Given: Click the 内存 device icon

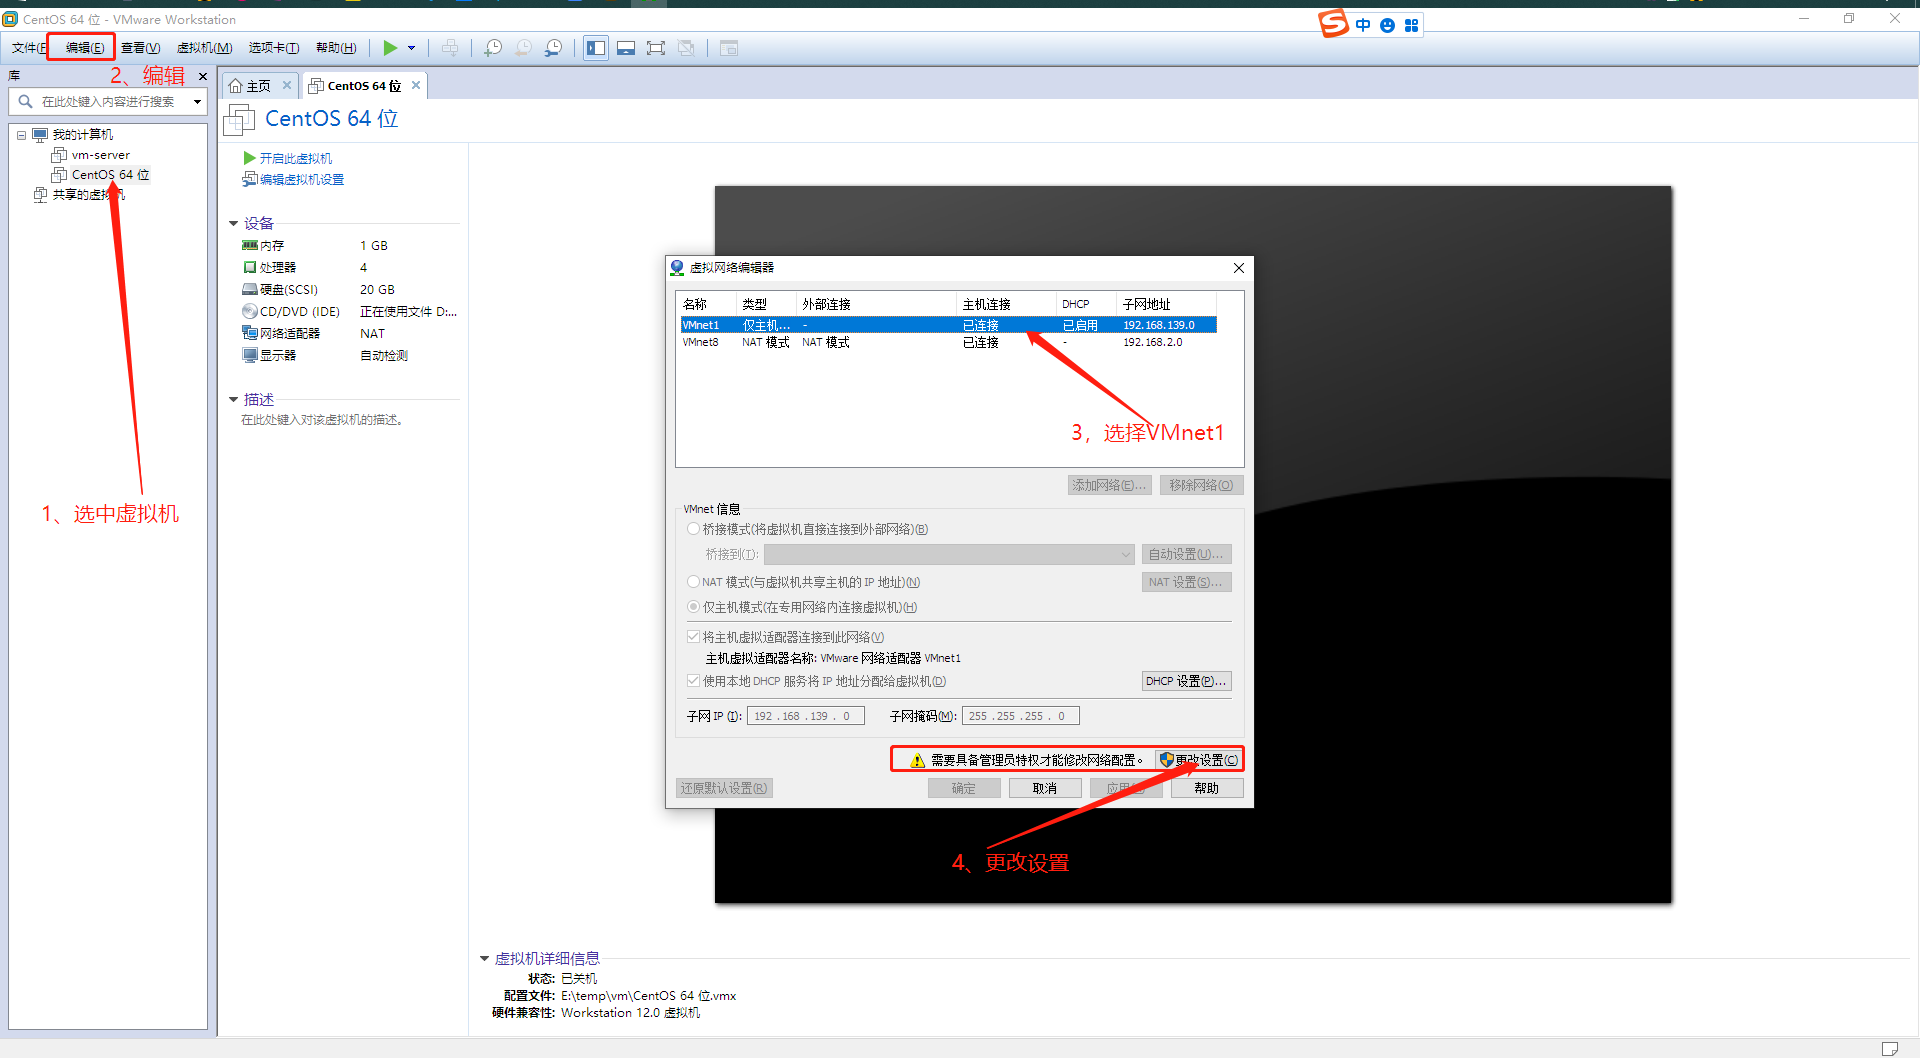Looking at the screenshot, I should [250, 245].
